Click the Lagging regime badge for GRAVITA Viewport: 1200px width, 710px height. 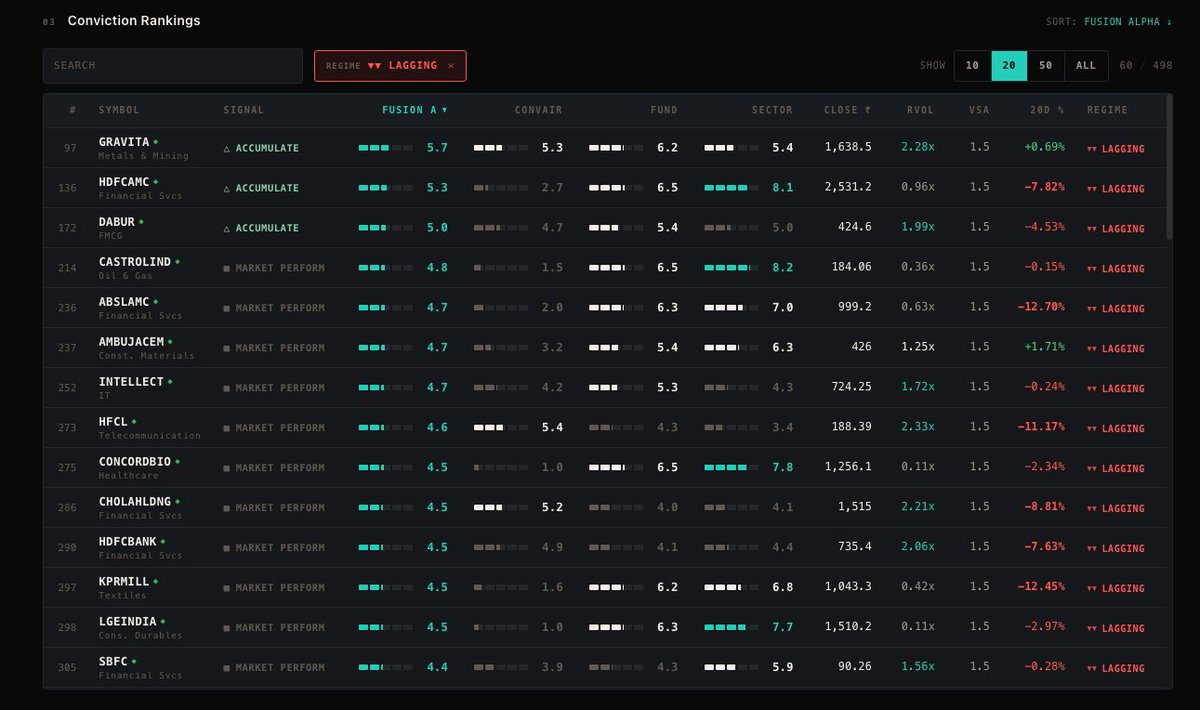(x=1115, y=148)
